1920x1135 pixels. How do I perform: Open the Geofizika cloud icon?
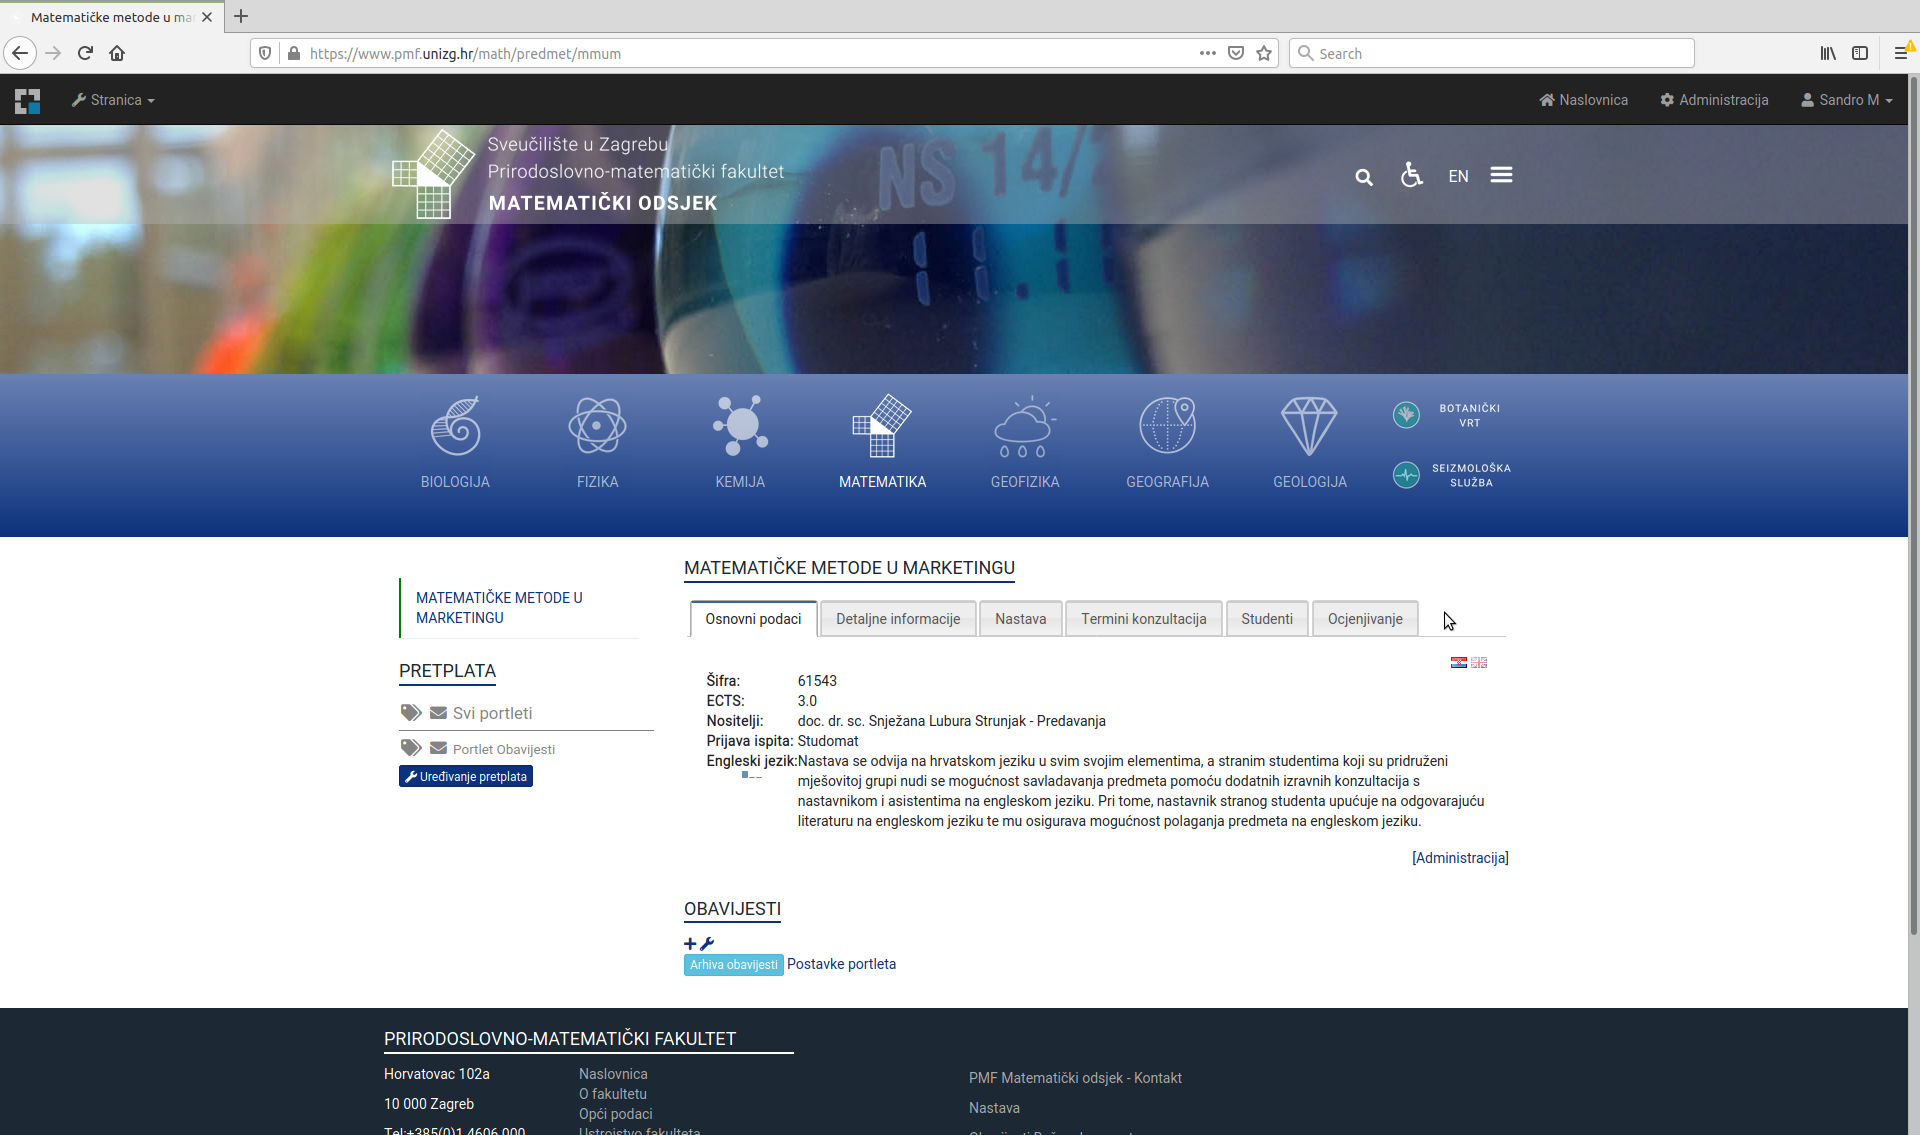tap(1025, 426)
